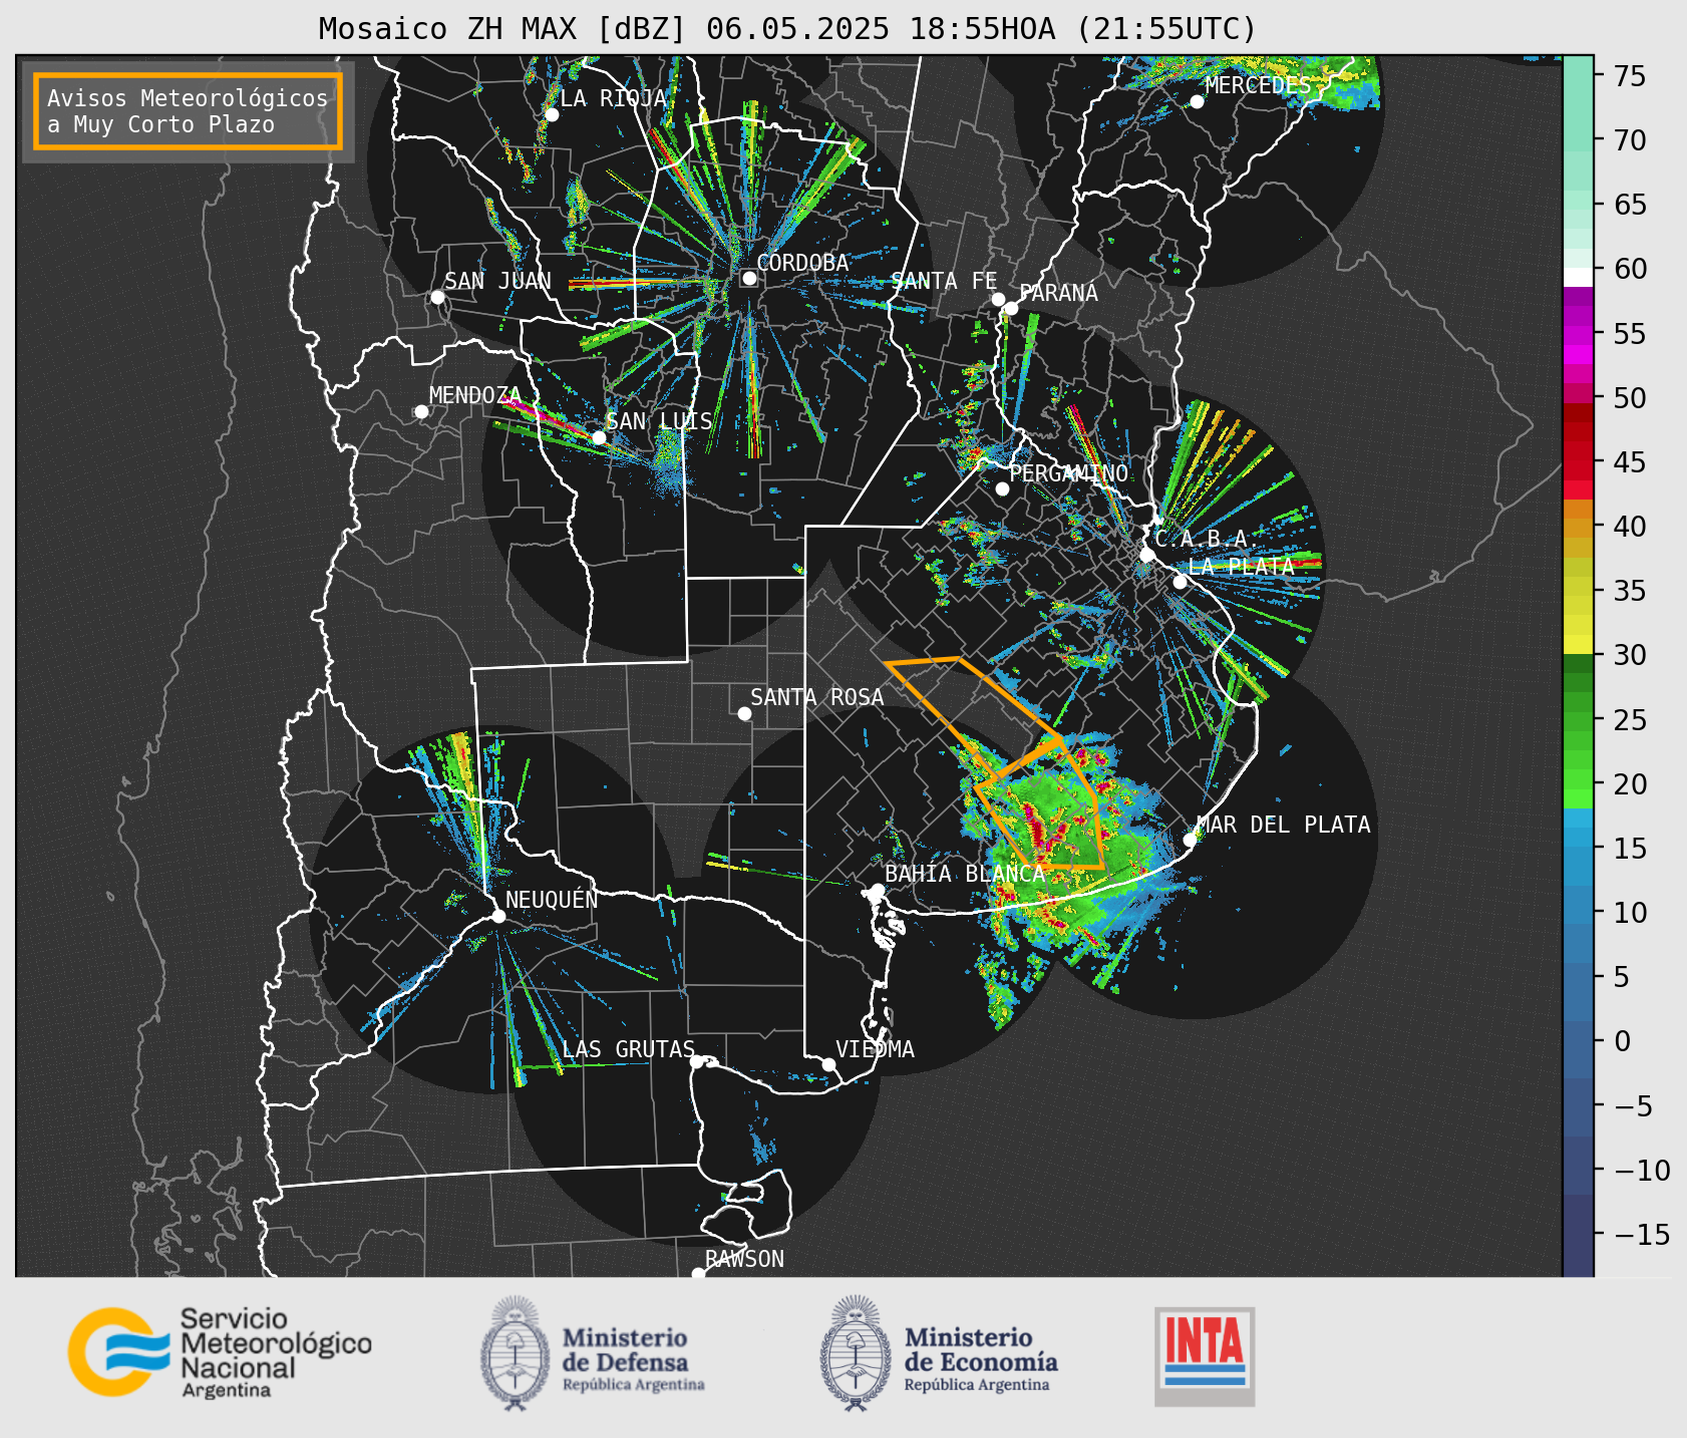
Task: Click the RAWSON city marker dot
Action: [x=698, y=1273]
